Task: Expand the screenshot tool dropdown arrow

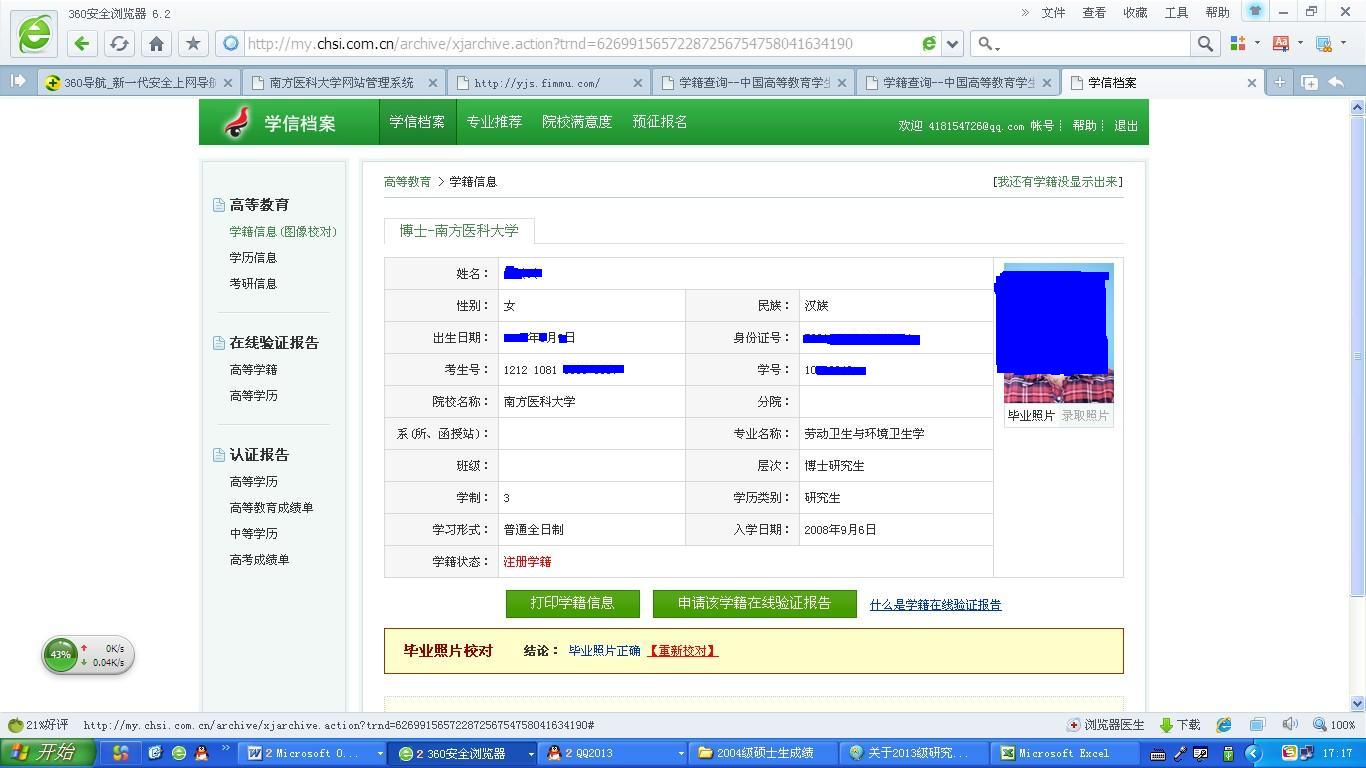Action: tap(1342, 43)
